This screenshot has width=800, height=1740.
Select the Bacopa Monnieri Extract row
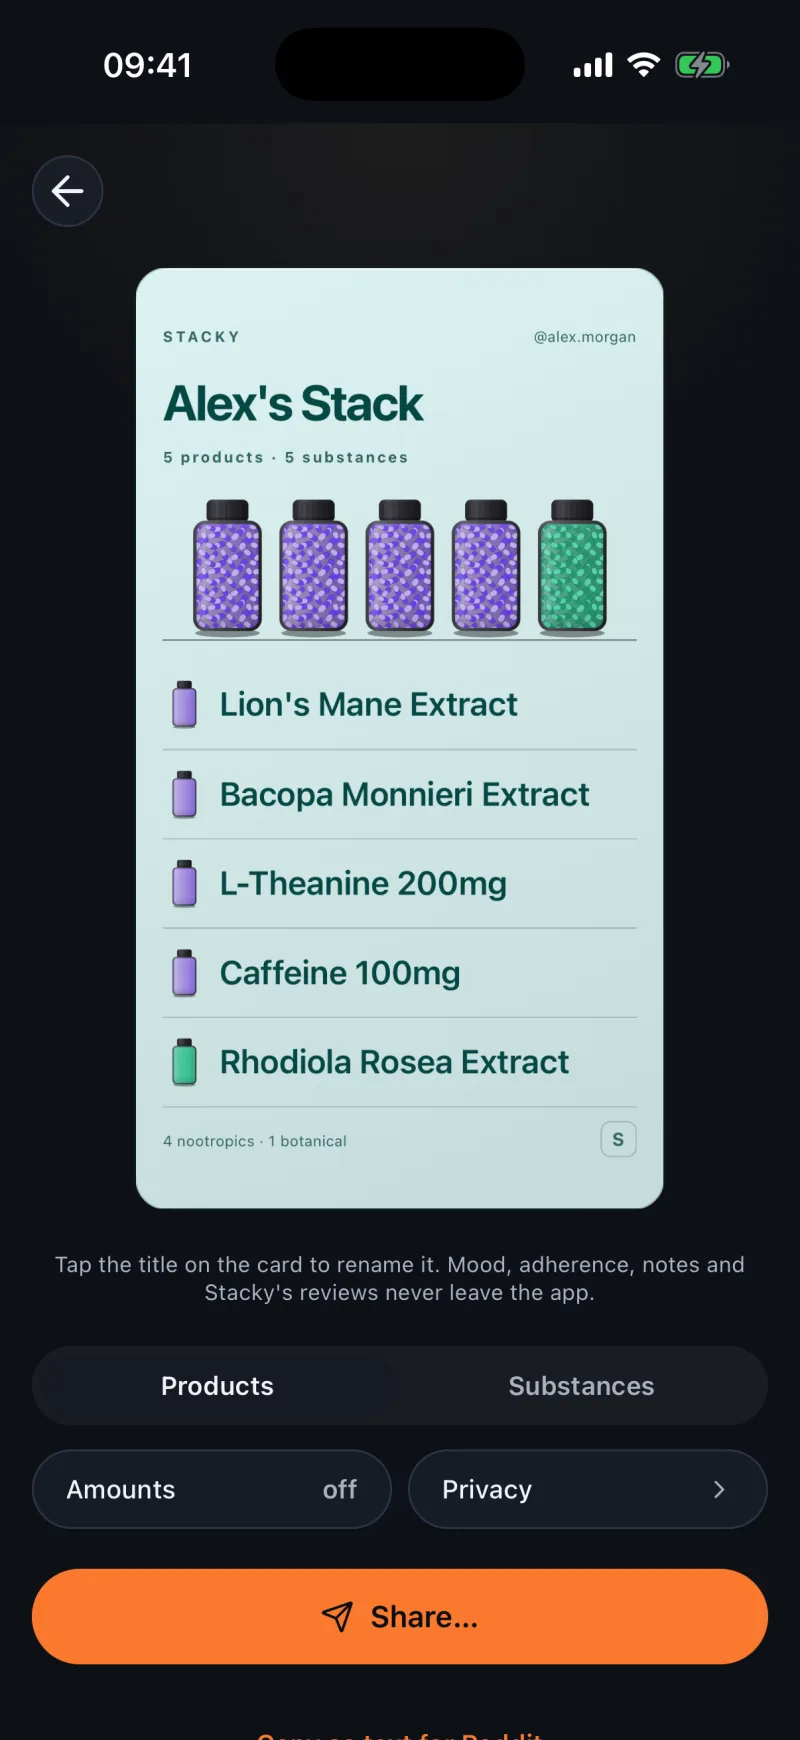click(x=400, y=794)
